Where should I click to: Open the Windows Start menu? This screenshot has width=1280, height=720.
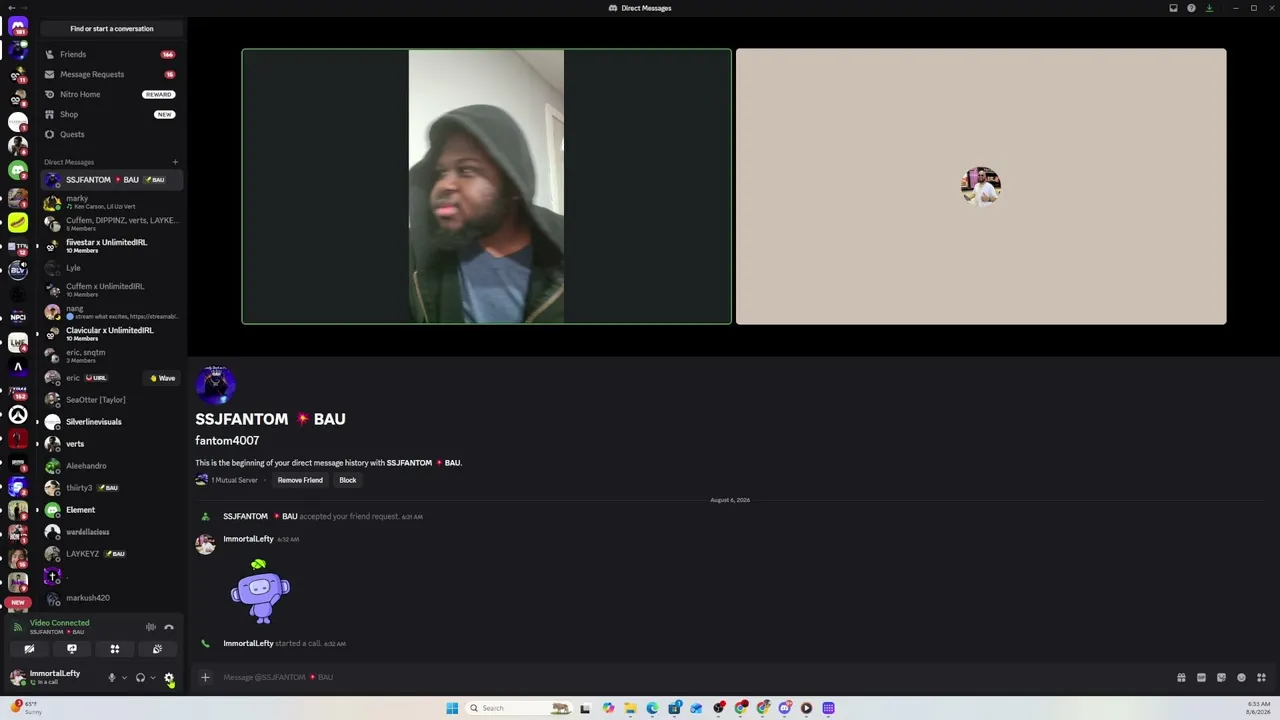click(x=452, y=708)
